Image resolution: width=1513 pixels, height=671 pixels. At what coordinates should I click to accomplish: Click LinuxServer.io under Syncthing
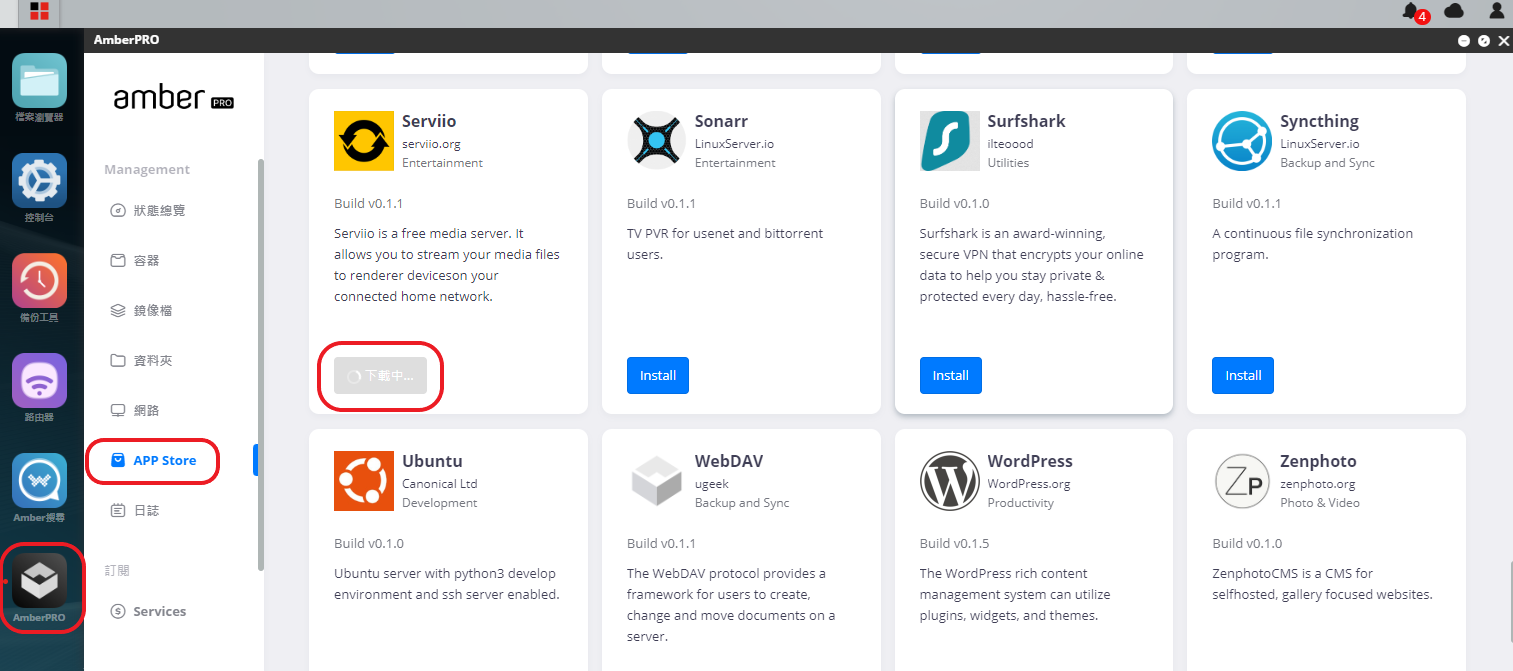pyautogui.click(x=1320, y=143)
